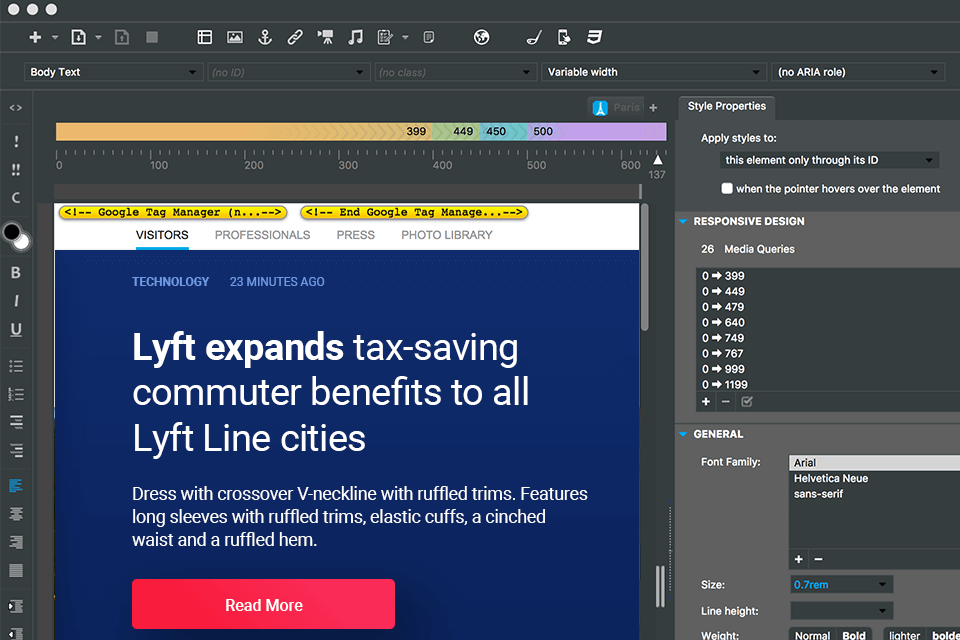The image size is (960, 640).
Task: Insert an image with the picture icon
Action: pos(235,37)
